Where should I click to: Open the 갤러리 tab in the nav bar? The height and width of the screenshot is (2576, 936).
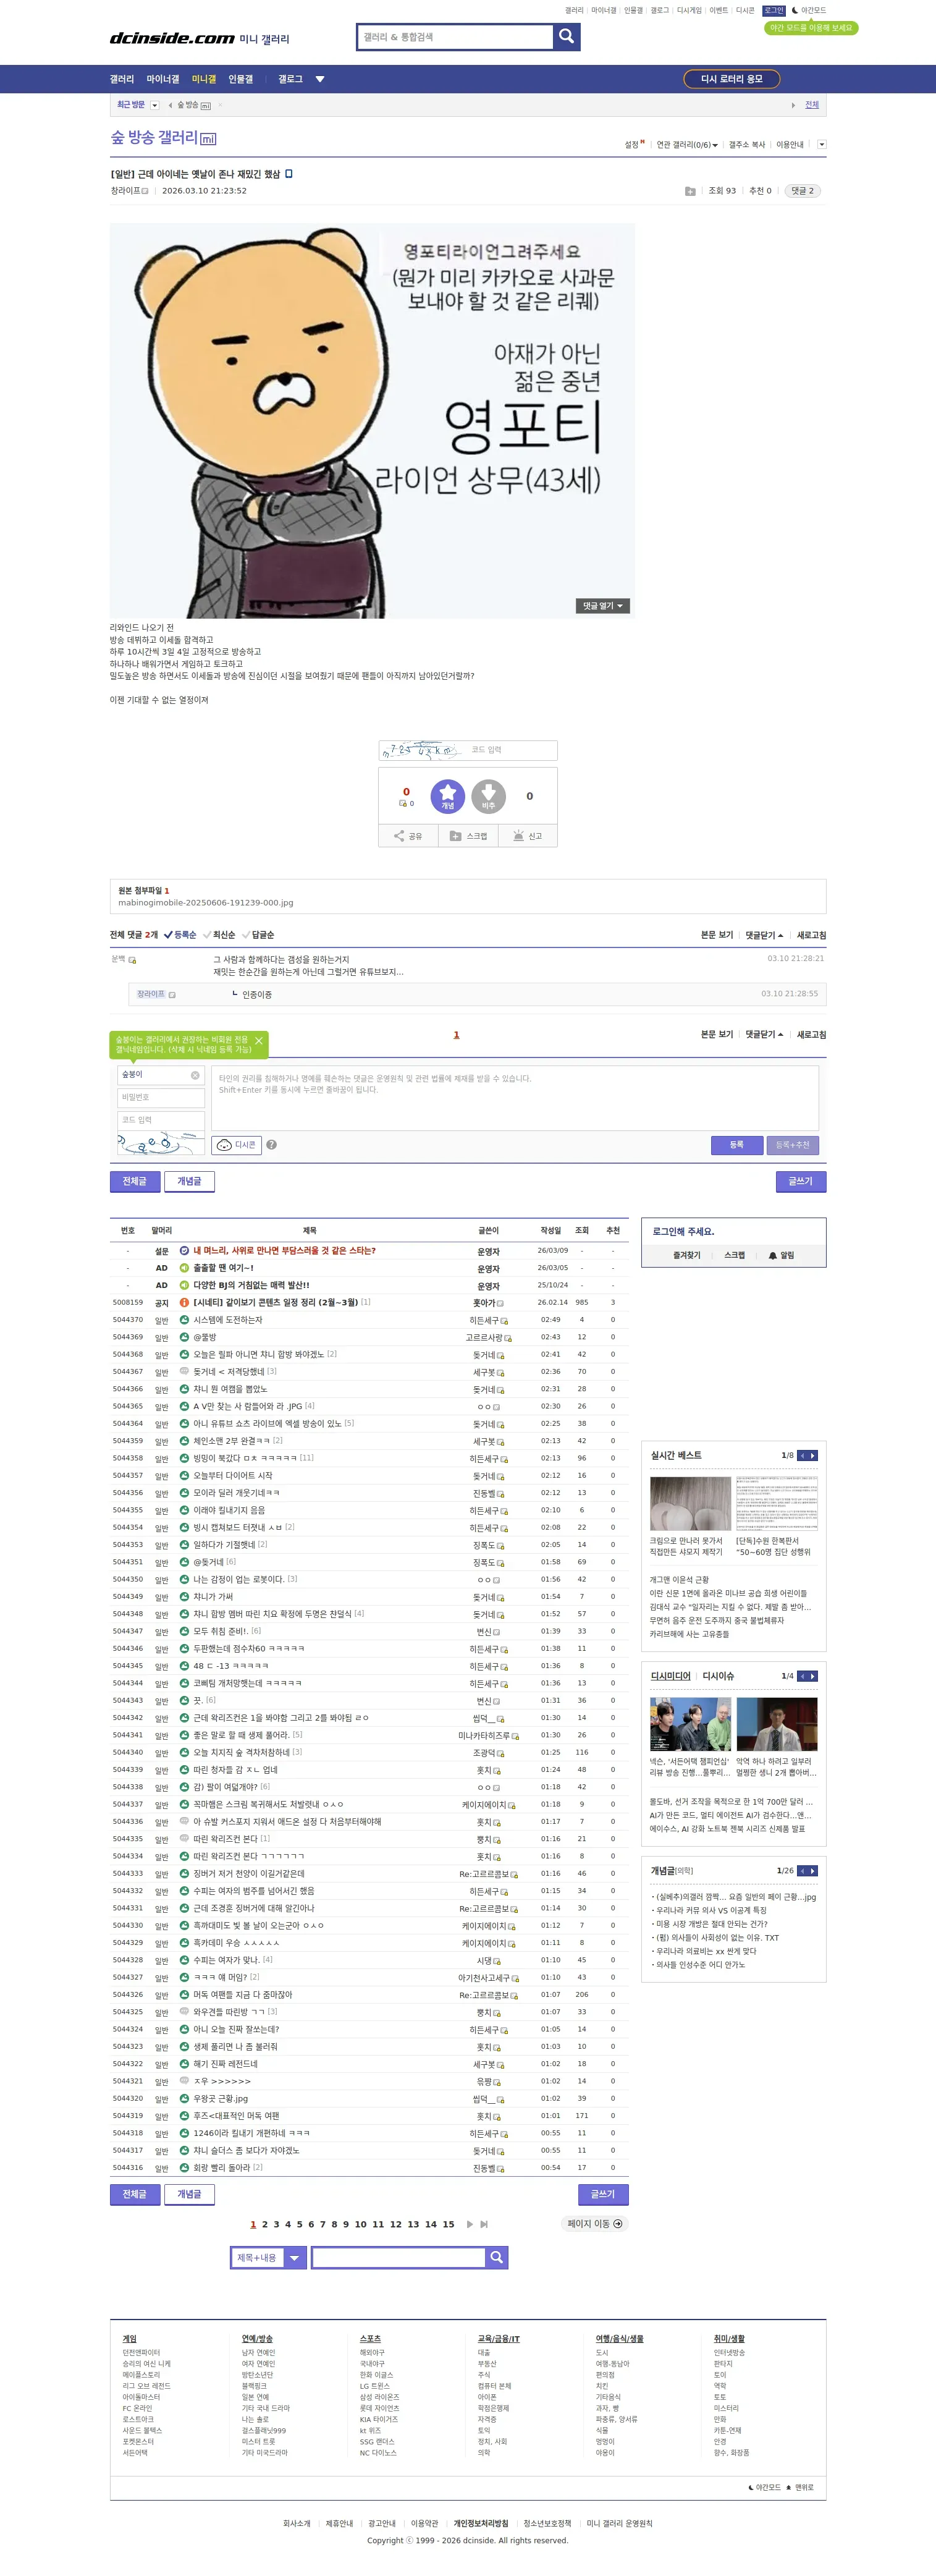click(x=122, y=79)
